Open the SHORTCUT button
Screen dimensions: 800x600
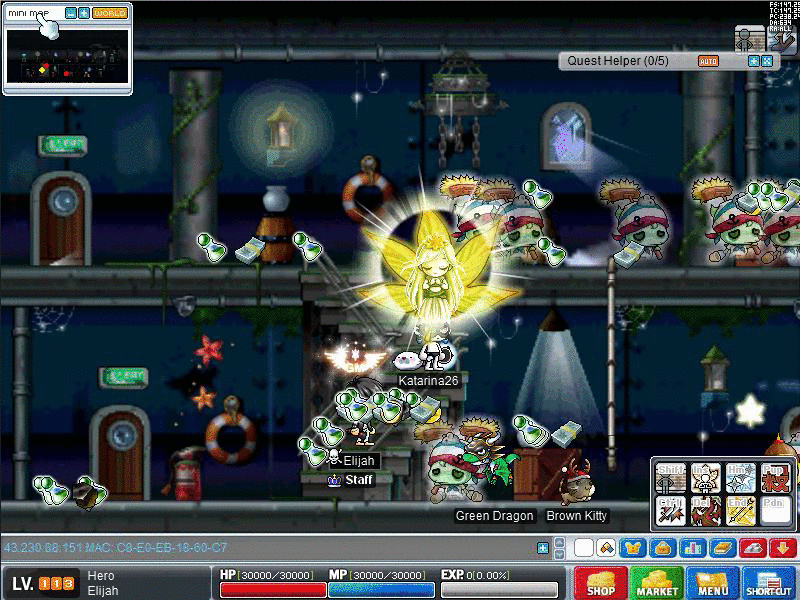[769, 583]
